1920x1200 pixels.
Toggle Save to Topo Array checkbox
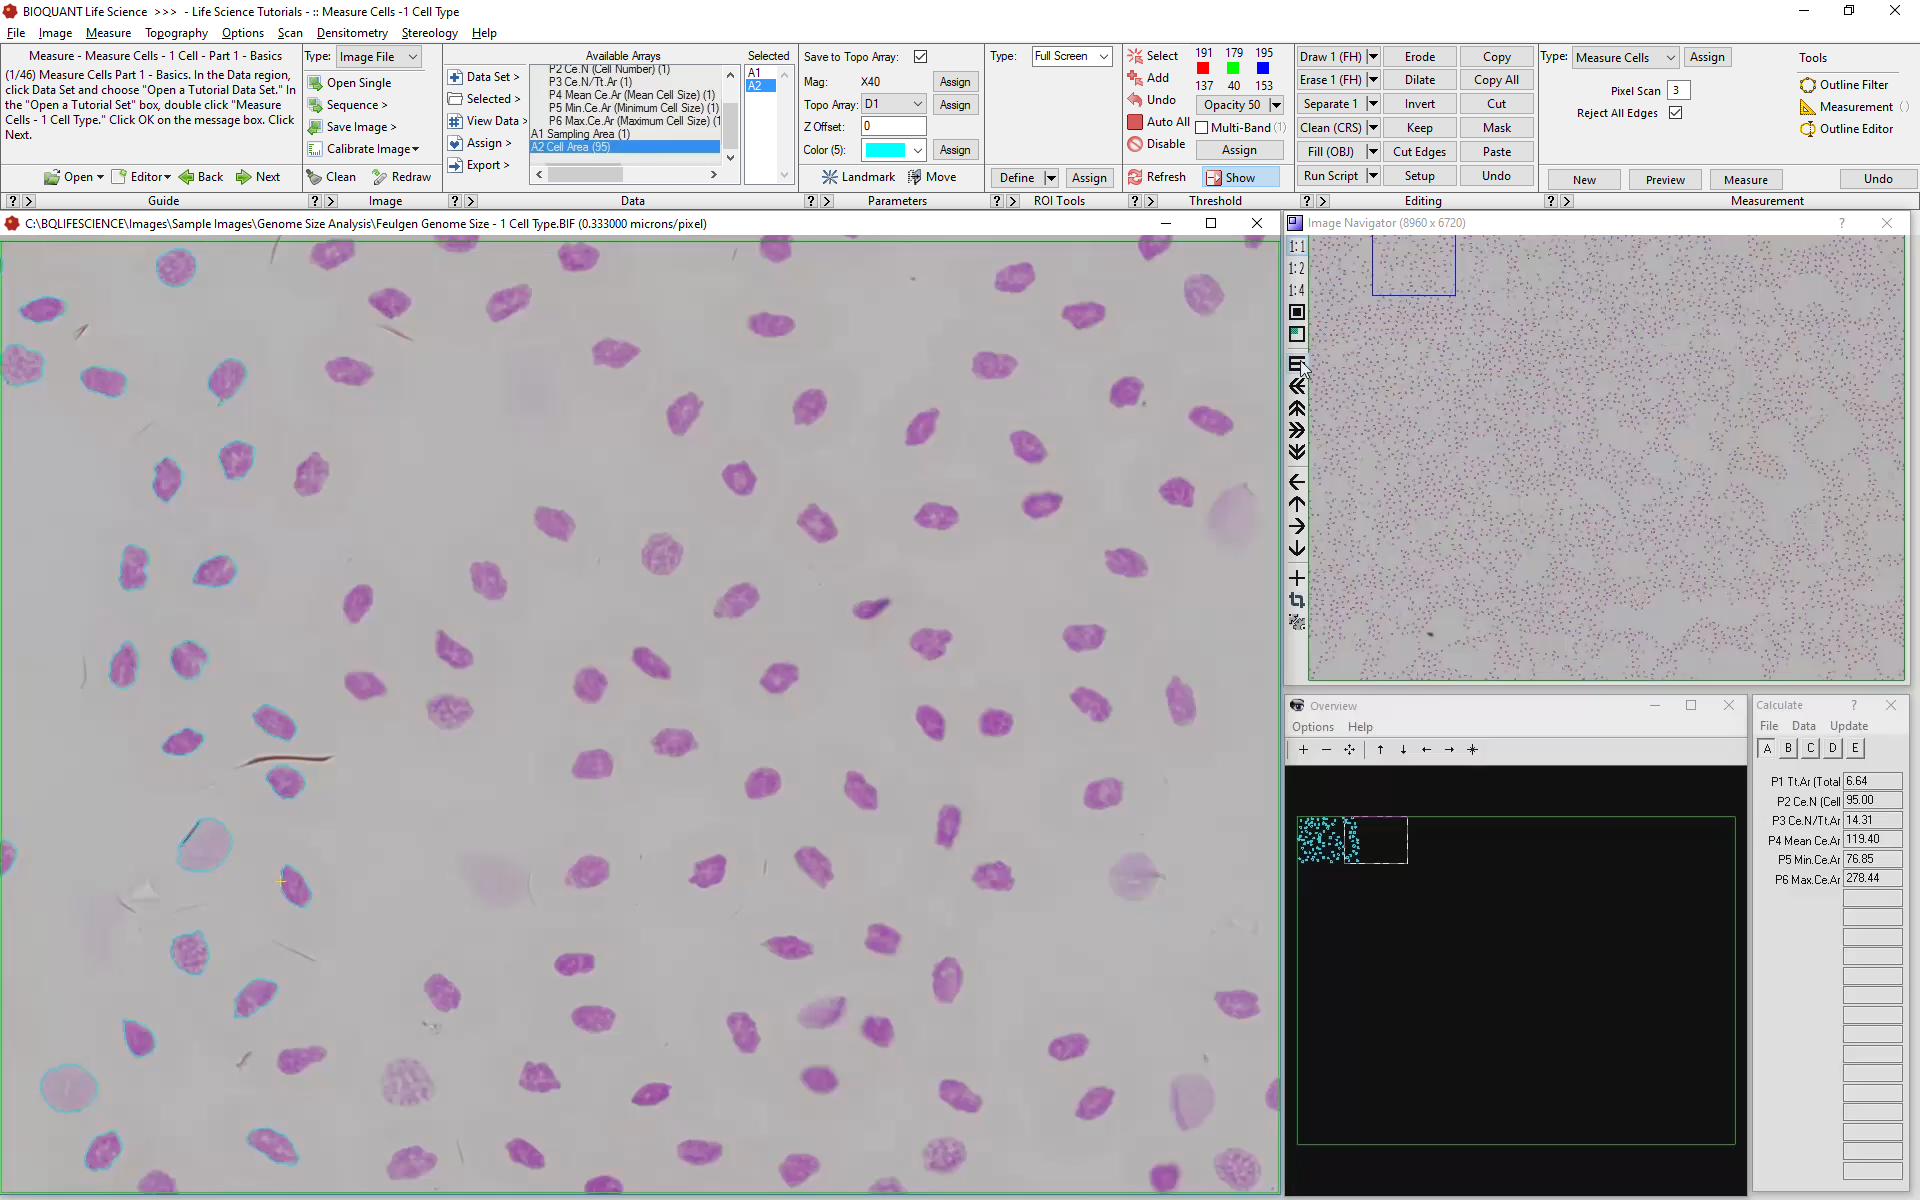click(x=919, y=55)
